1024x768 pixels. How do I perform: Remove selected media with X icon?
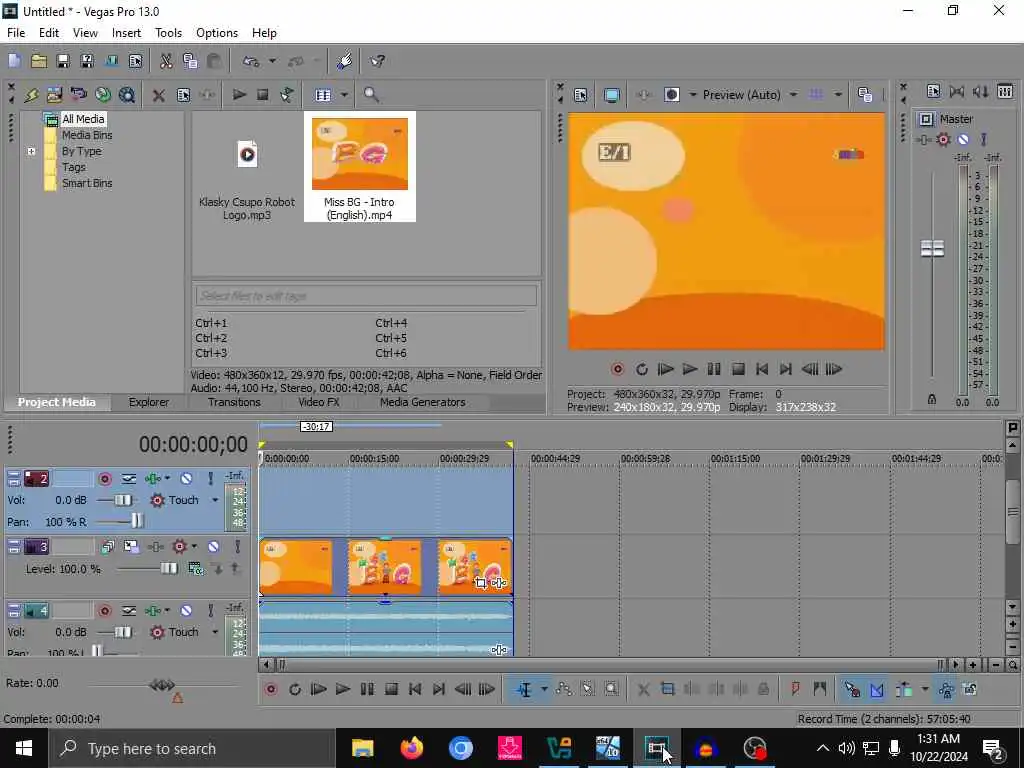click(158, 95)
